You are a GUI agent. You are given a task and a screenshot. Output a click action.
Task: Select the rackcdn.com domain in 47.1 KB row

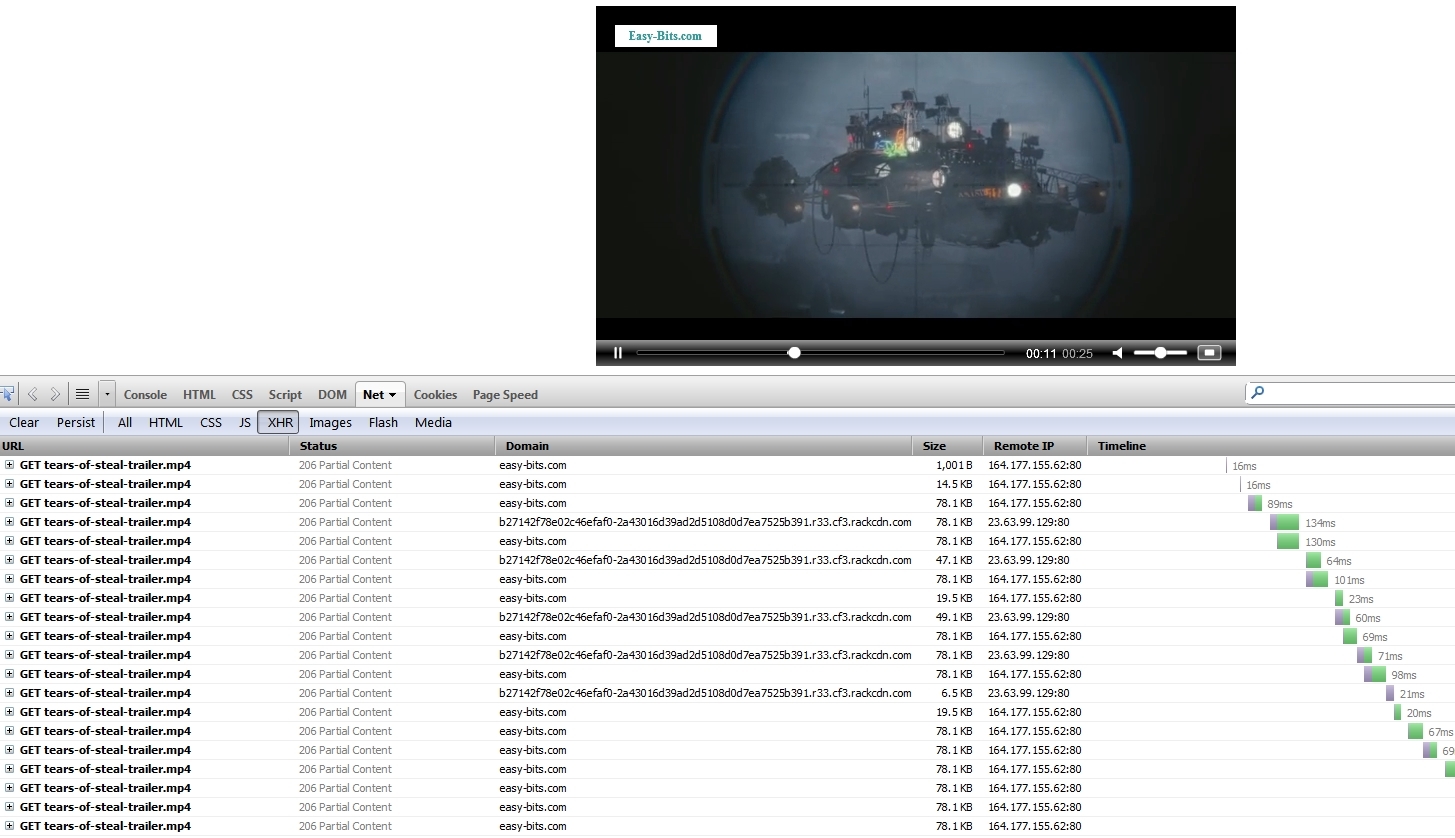tap(705, 560)
